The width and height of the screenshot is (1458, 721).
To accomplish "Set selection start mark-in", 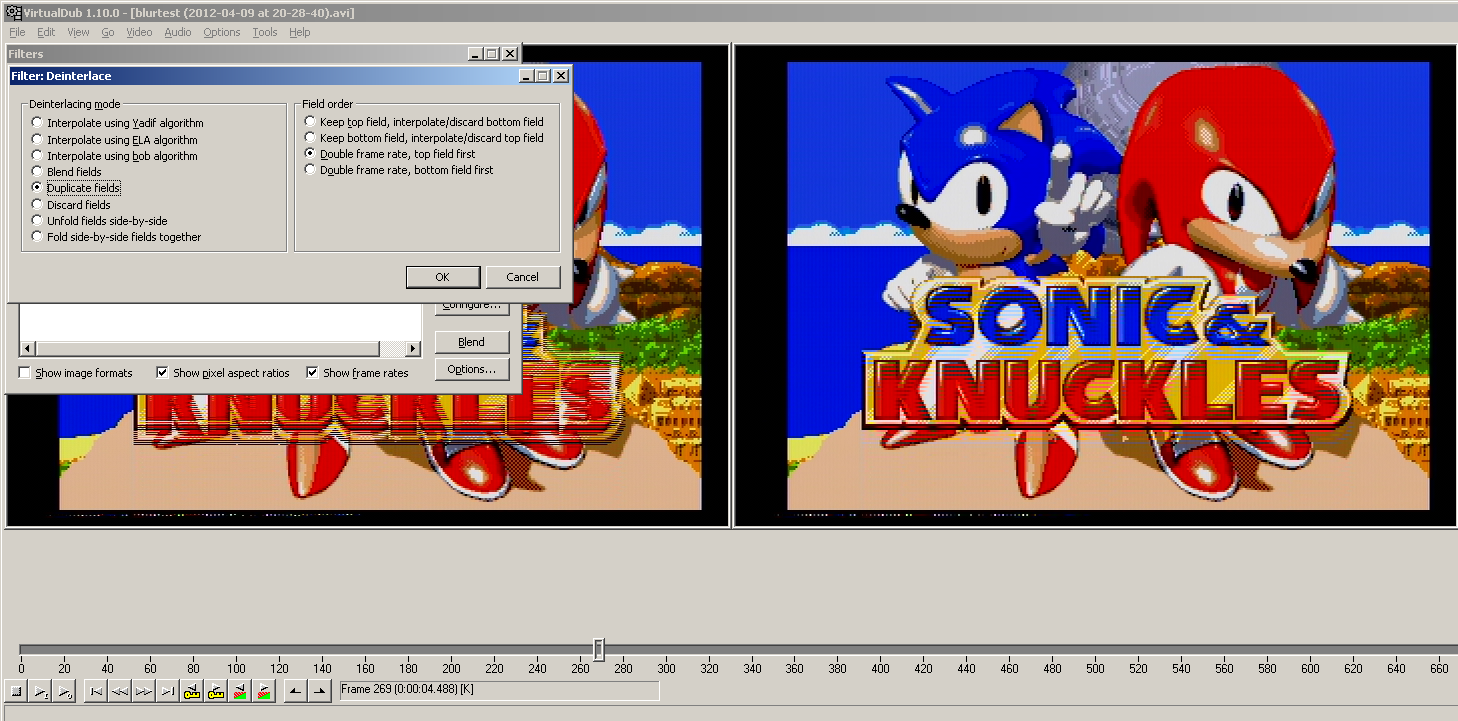I will 296,691.
